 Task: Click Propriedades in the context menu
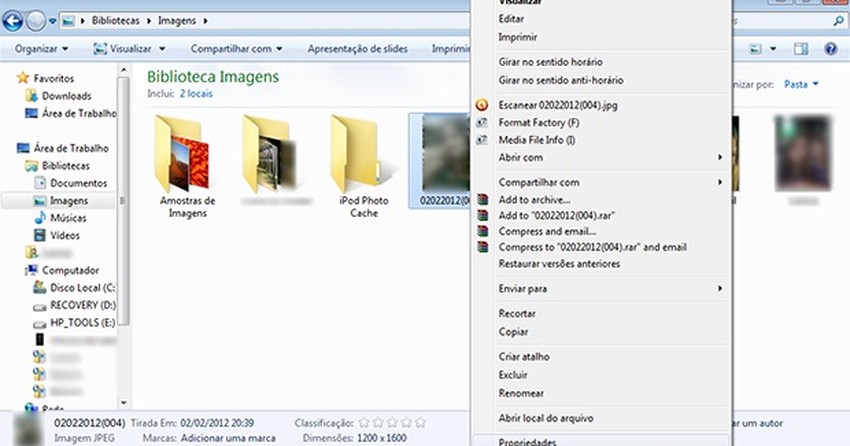527,441
